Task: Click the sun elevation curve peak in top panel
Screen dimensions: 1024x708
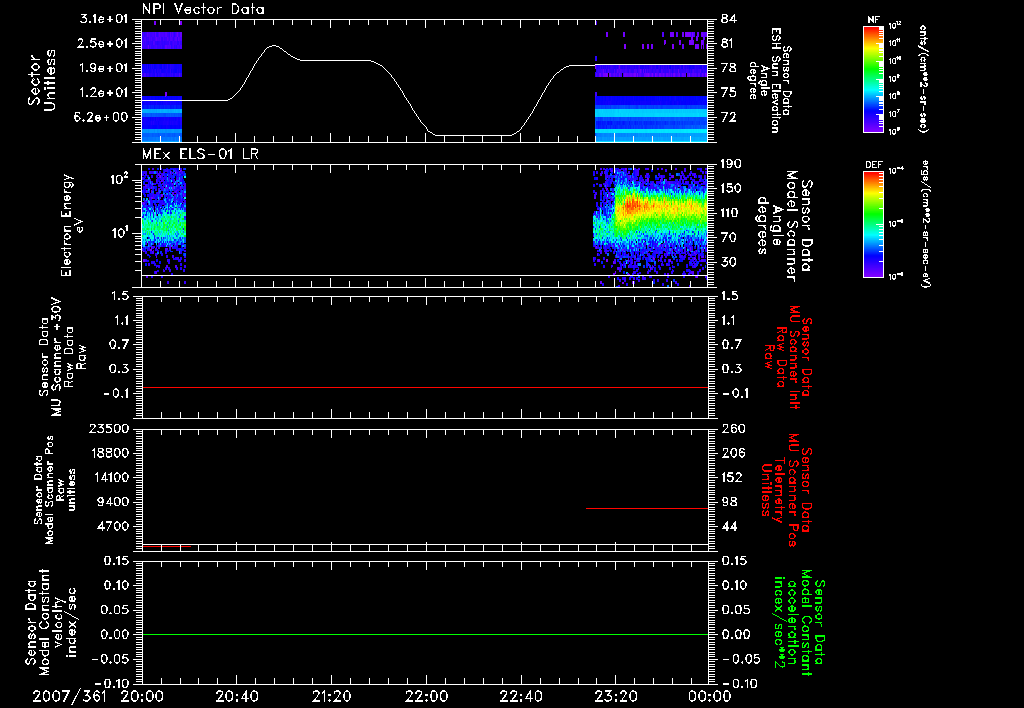Action: tap(274, 46)
